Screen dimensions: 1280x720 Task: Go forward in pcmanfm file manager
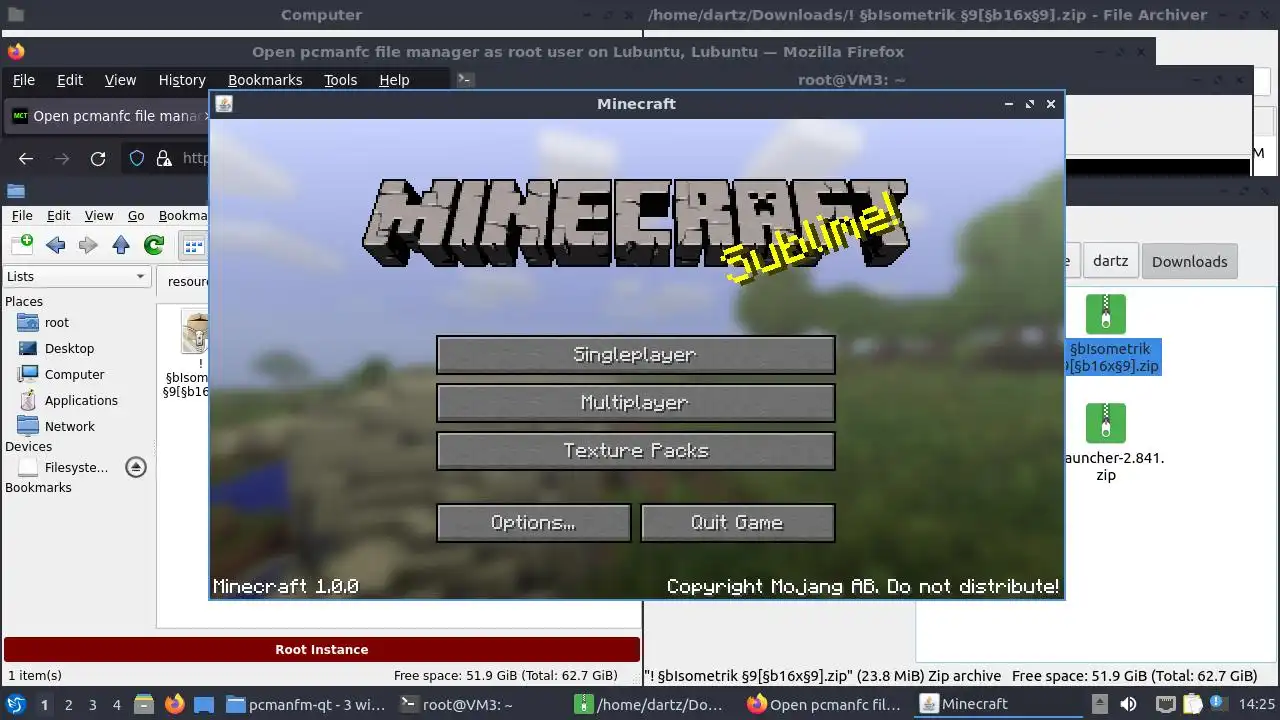[88, 244]
